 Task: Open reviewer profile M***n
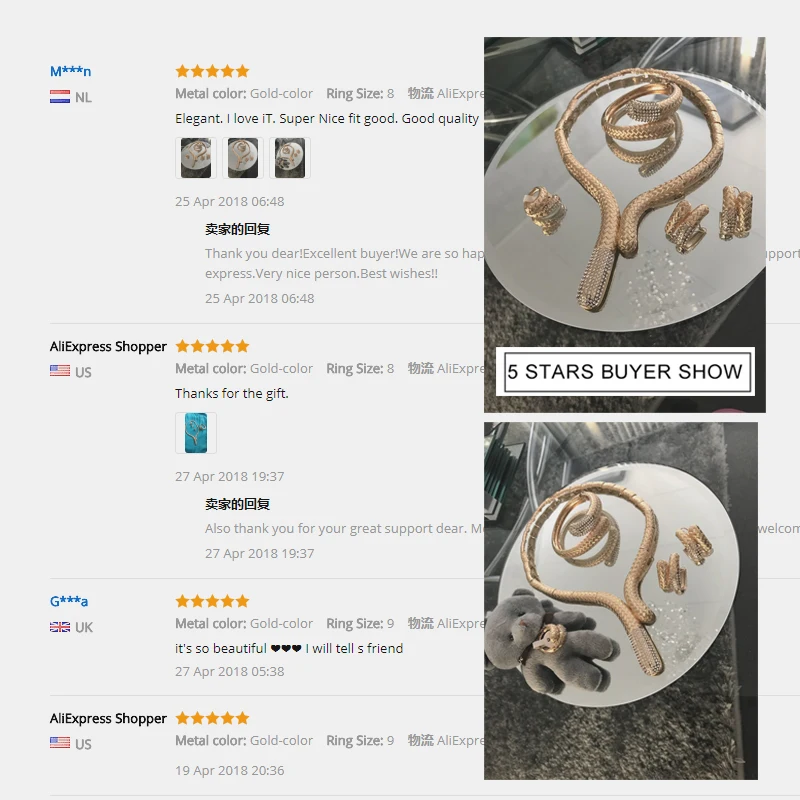coord(70,71)
